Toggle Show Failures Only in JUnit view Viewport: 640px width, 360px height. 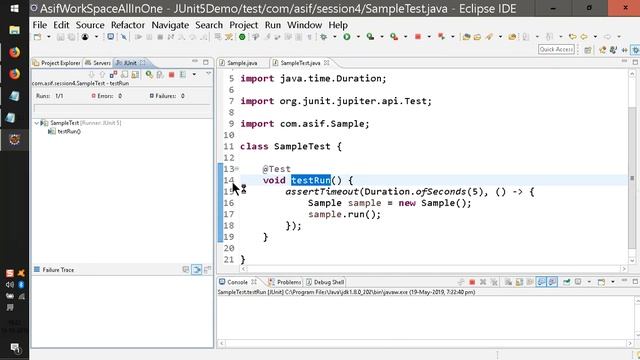113,74
